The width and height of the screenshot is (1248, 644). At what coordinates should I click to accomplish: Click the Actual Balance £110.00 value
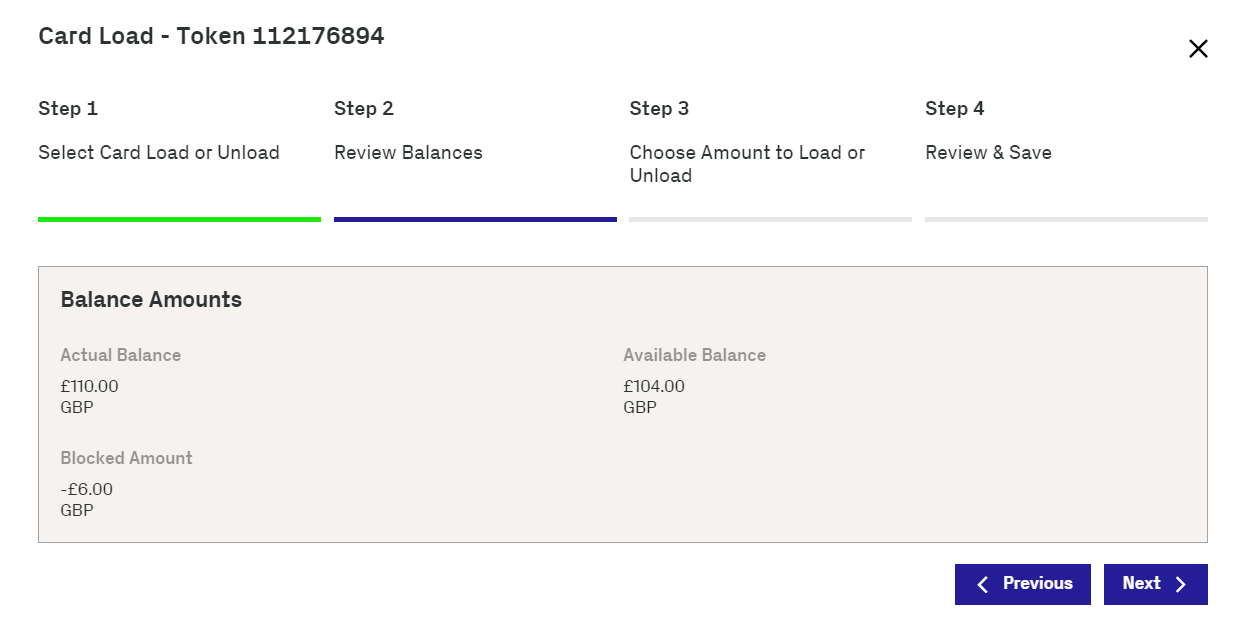(x=90, y=386)
